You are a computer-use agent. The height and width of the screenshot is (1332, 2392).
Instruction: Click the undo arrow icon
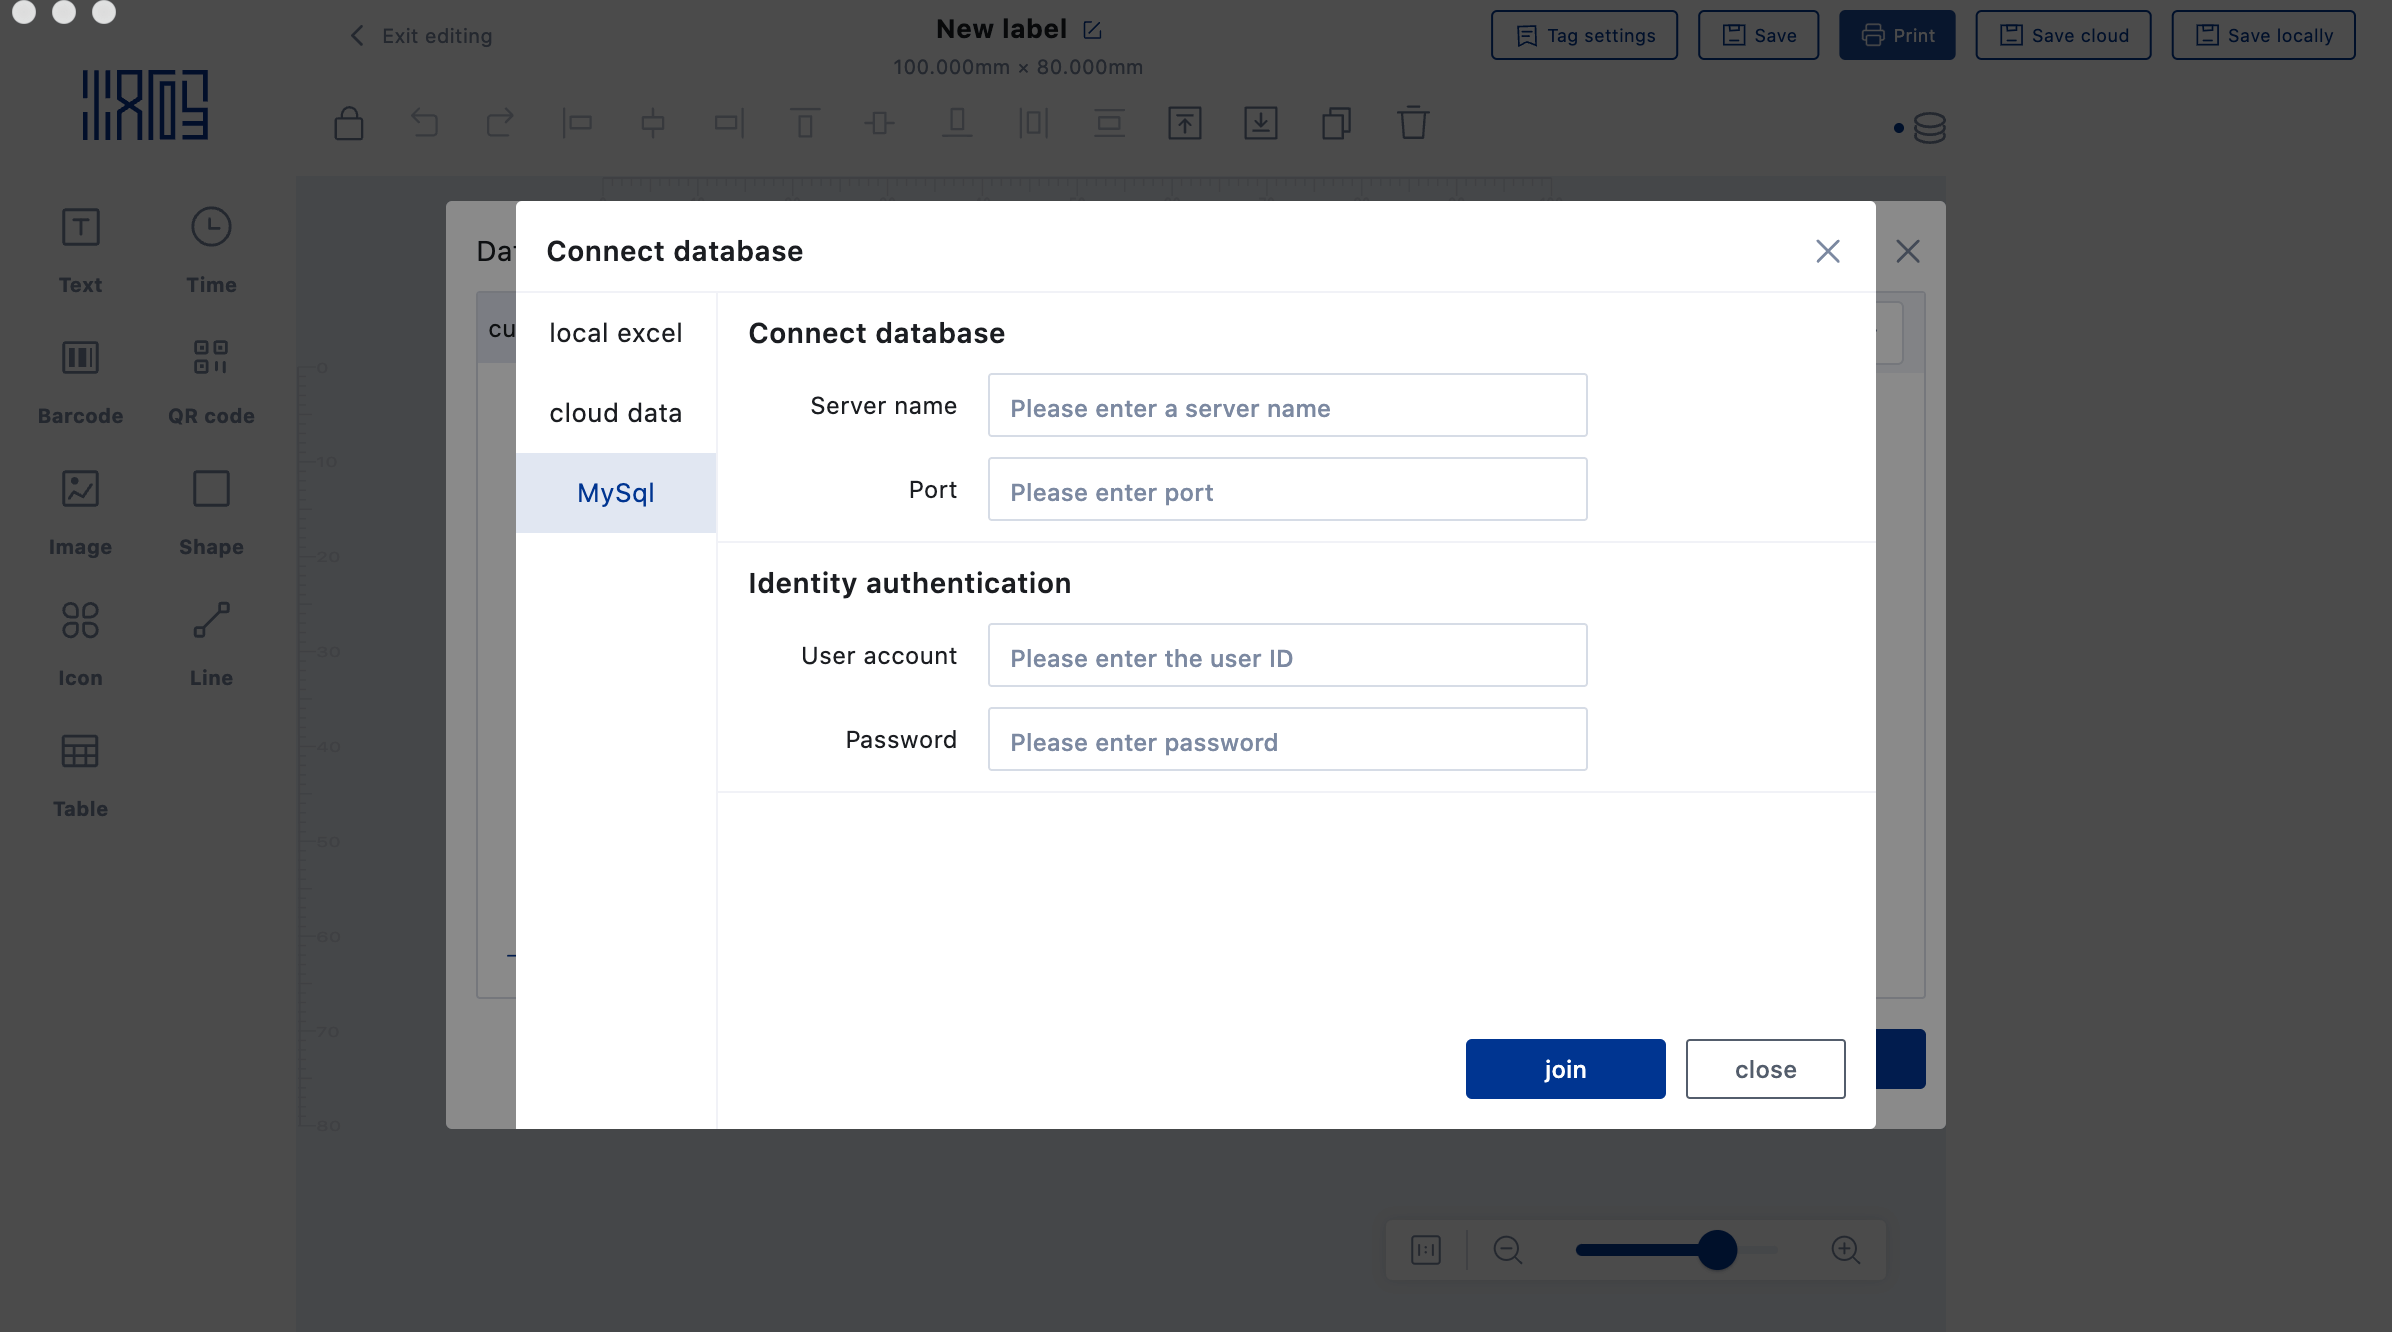425,123
